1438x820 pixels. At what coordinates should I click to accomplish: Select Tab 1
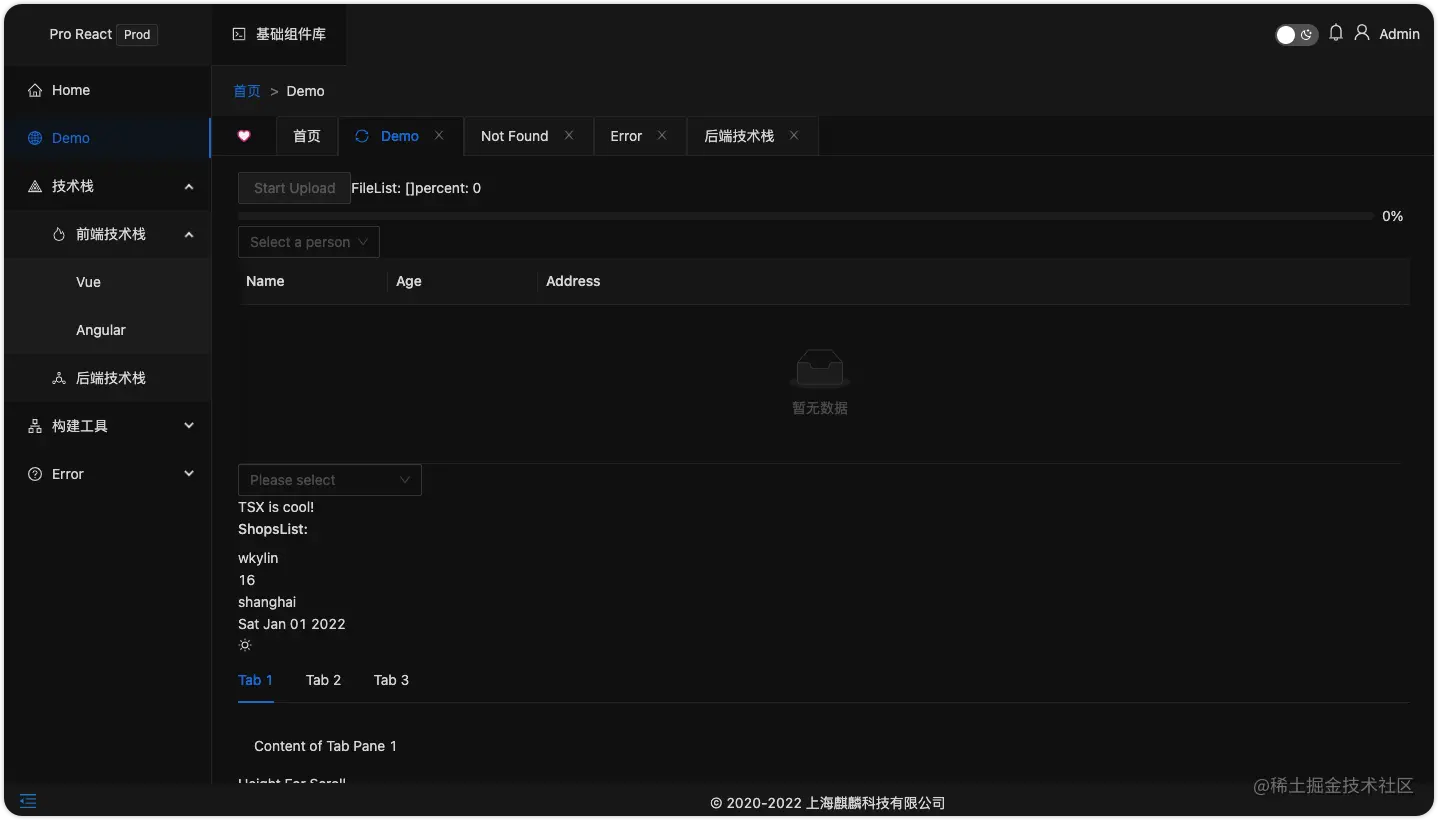256,680
